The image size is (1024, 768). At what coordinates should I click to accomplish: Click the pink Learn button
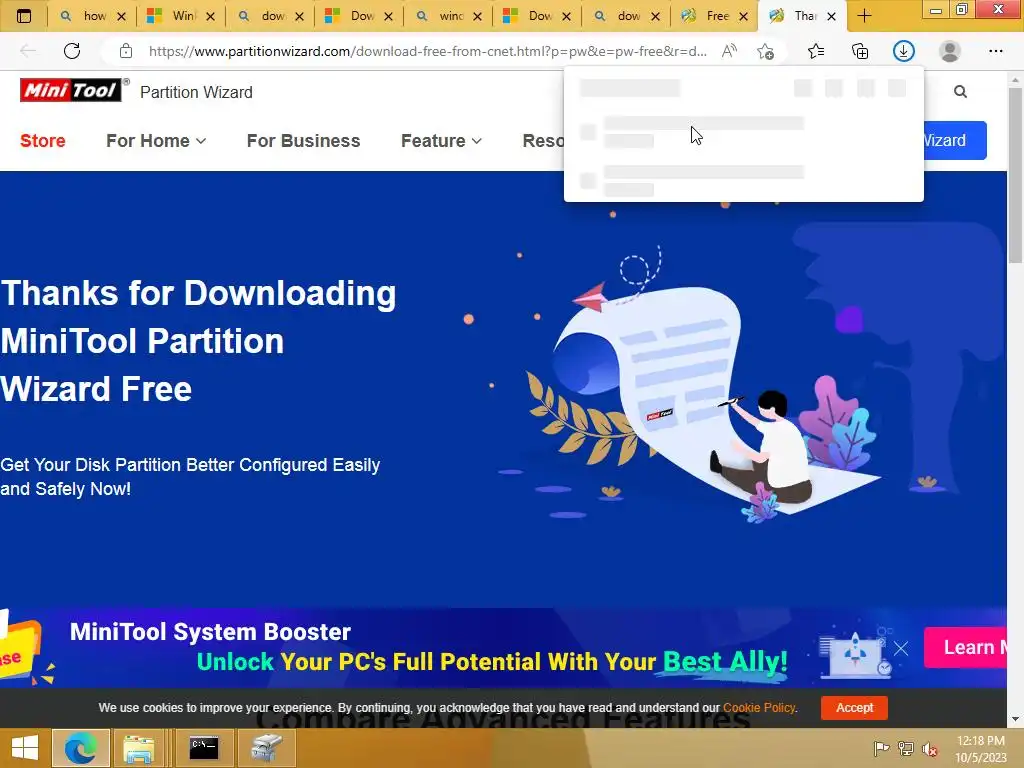(x=965, y=647)
